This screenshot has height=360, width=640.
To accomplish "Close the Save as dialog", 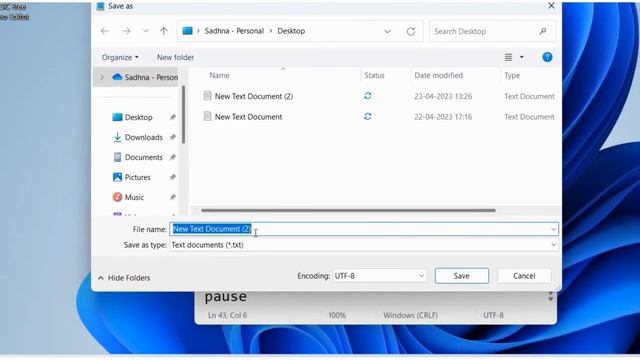I will coord(551,6).
